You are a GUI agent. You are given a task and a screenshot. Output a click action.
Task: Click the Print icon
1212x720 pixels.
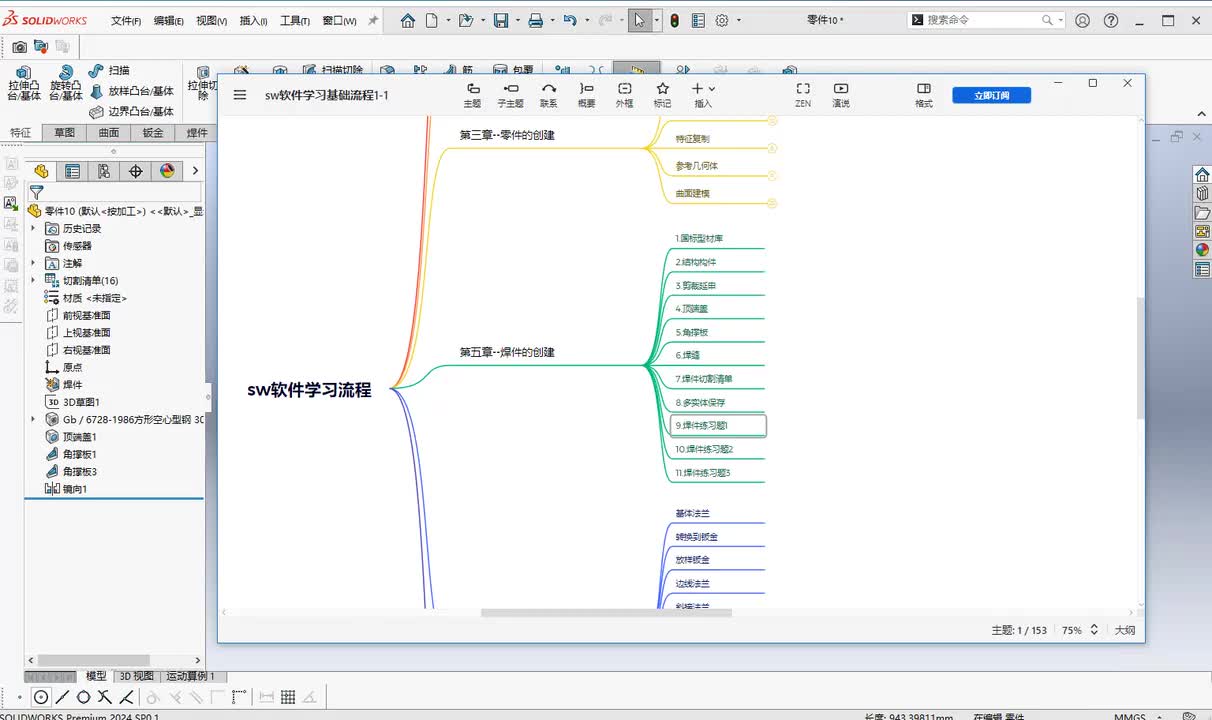pos(535,20)
